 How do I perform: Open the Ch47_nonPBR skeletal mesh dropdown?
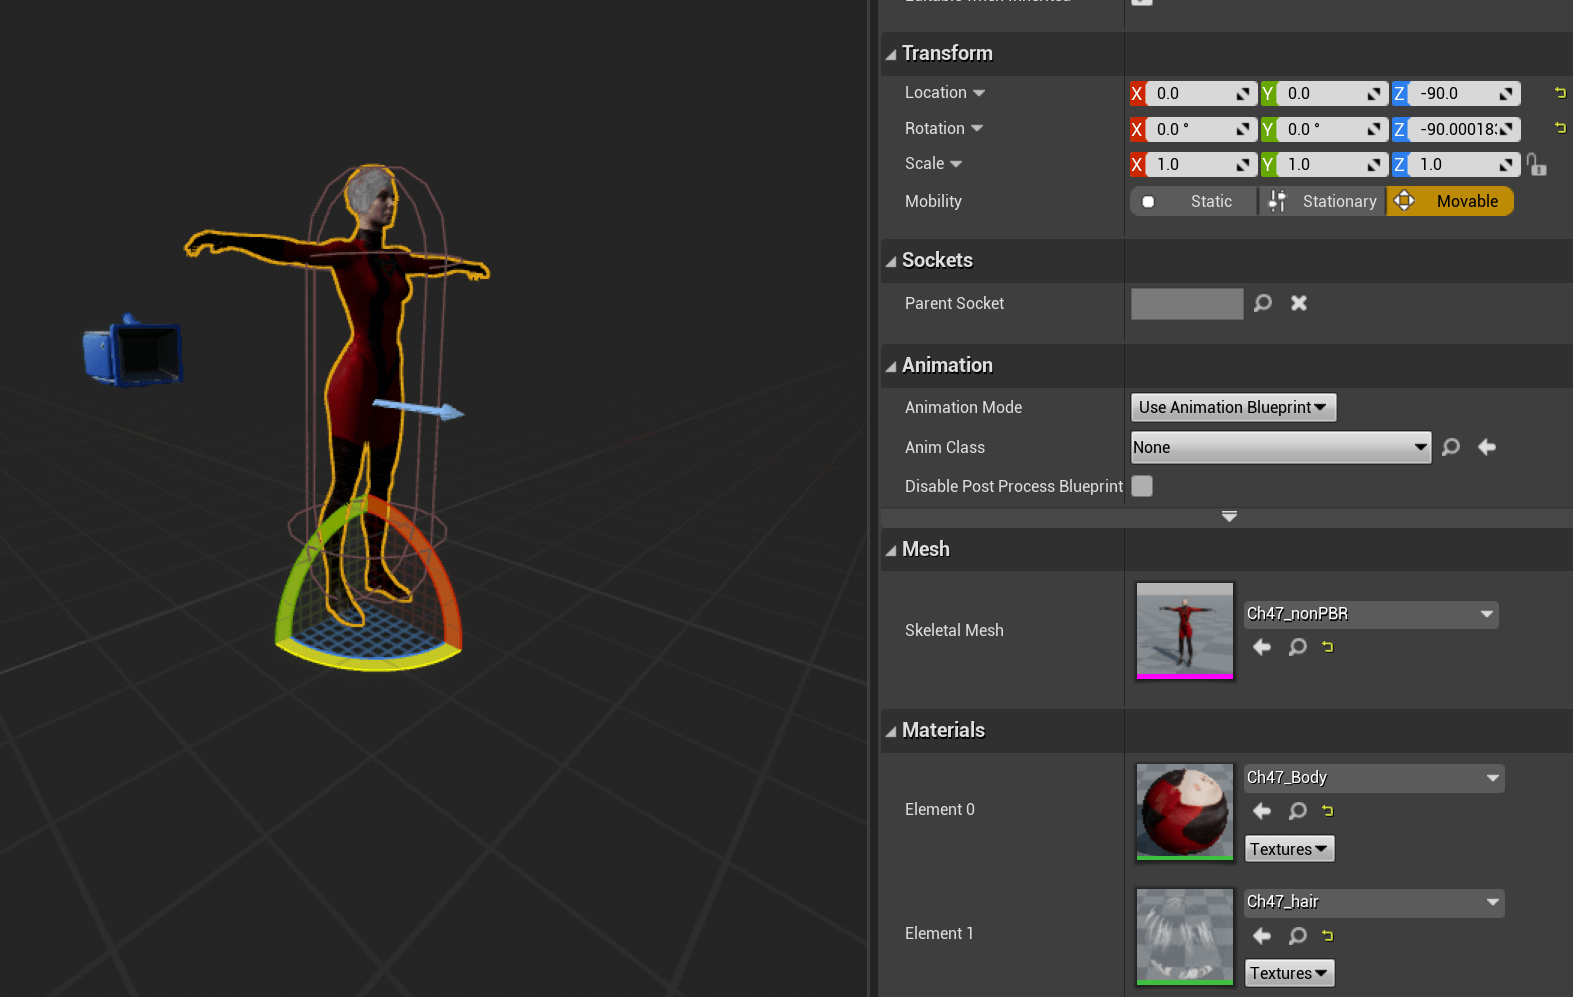(x=1372, y=614)
